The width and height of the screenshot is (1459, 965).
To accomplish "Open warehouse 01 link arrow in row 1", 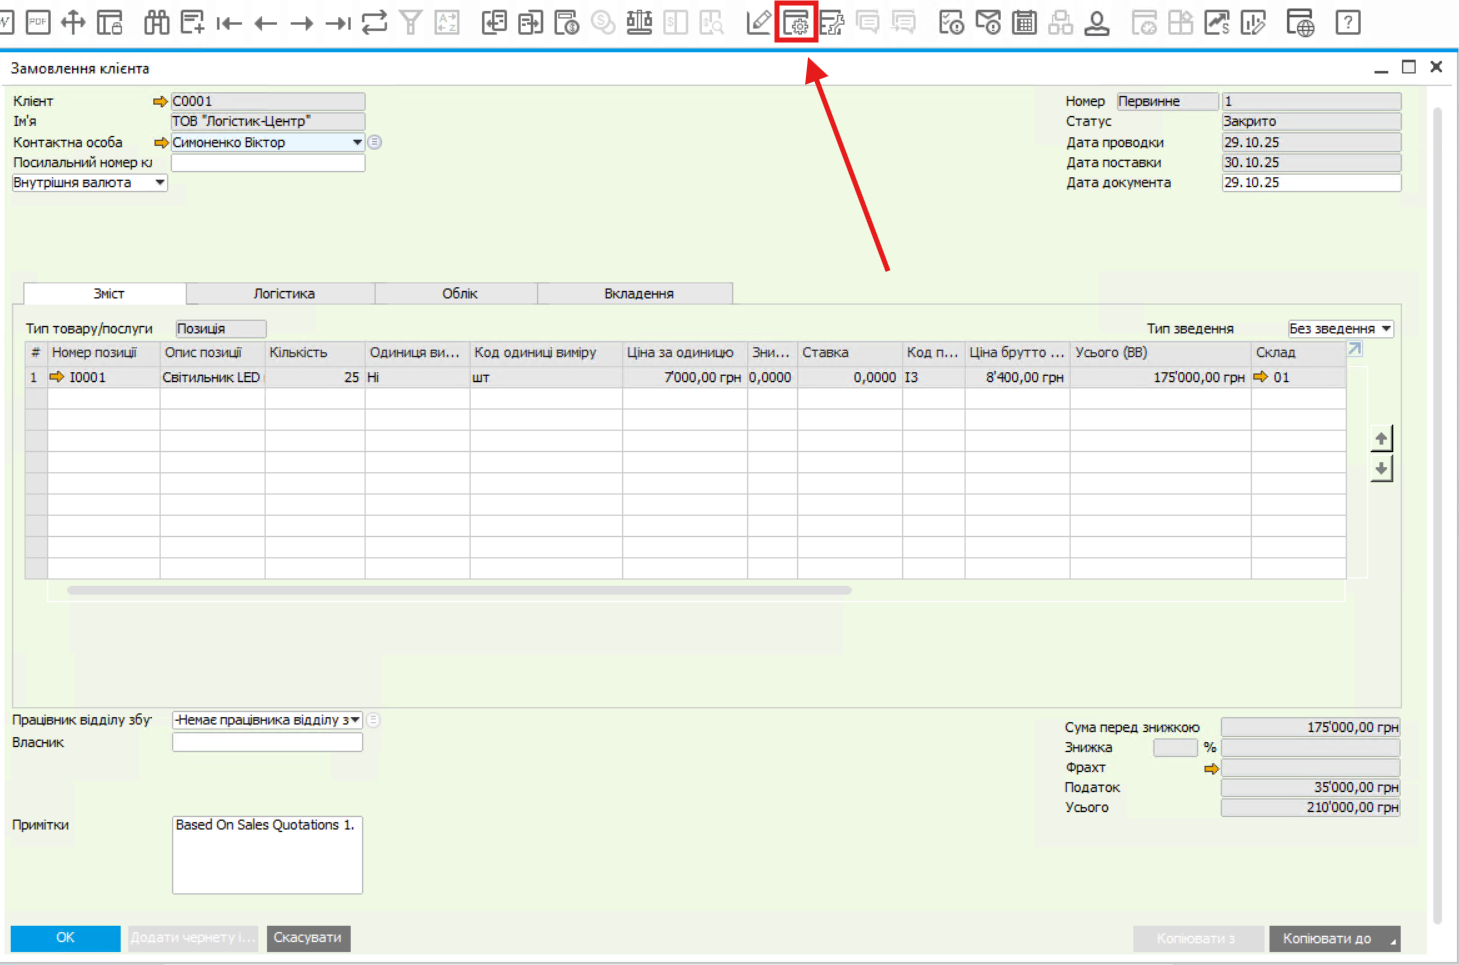I will [1260, 377].
